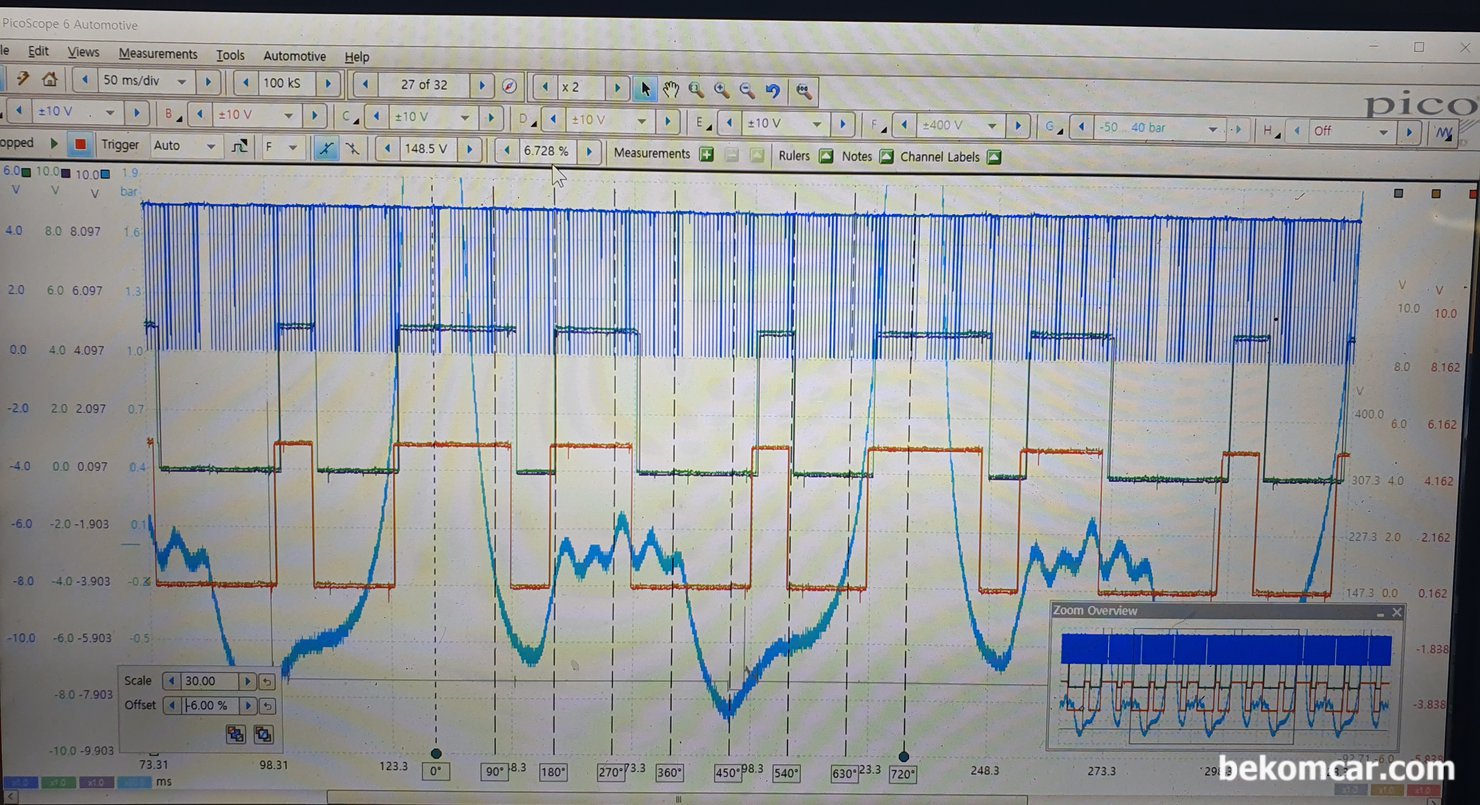Click the trigger threshold 148.5 V field
This screenshot has height=805, width=1480.
coord(426,149)
